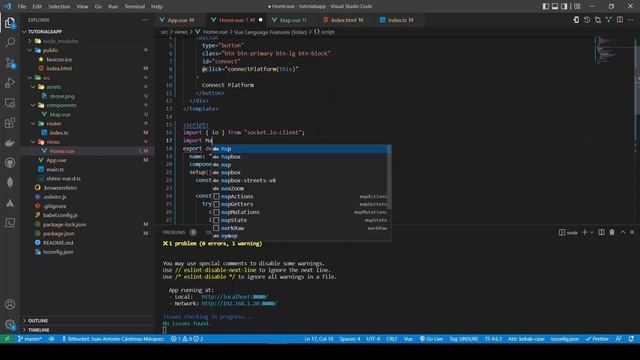The height and width of the screenshot is (360, 640).
Task: Close the bottom panel
Action: click(x=632, y=232)
